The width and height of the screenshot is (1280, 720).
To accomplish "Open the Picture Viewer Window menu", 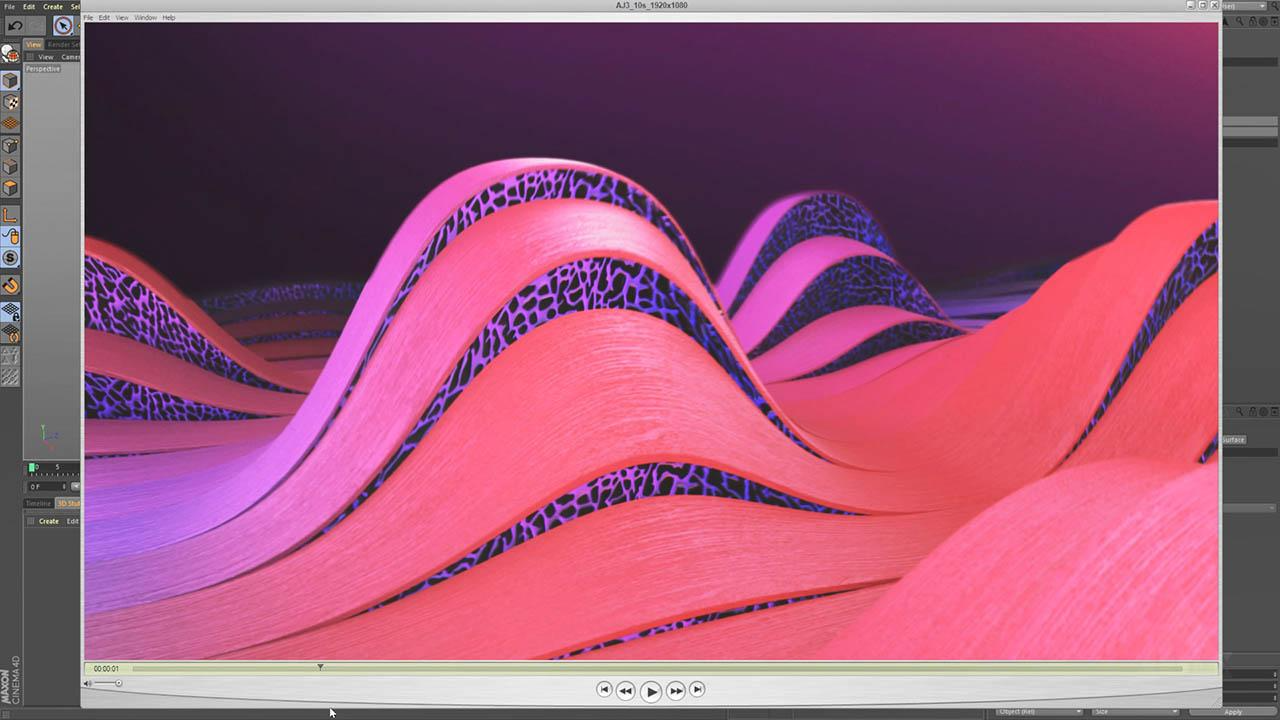I will (146, 18).
